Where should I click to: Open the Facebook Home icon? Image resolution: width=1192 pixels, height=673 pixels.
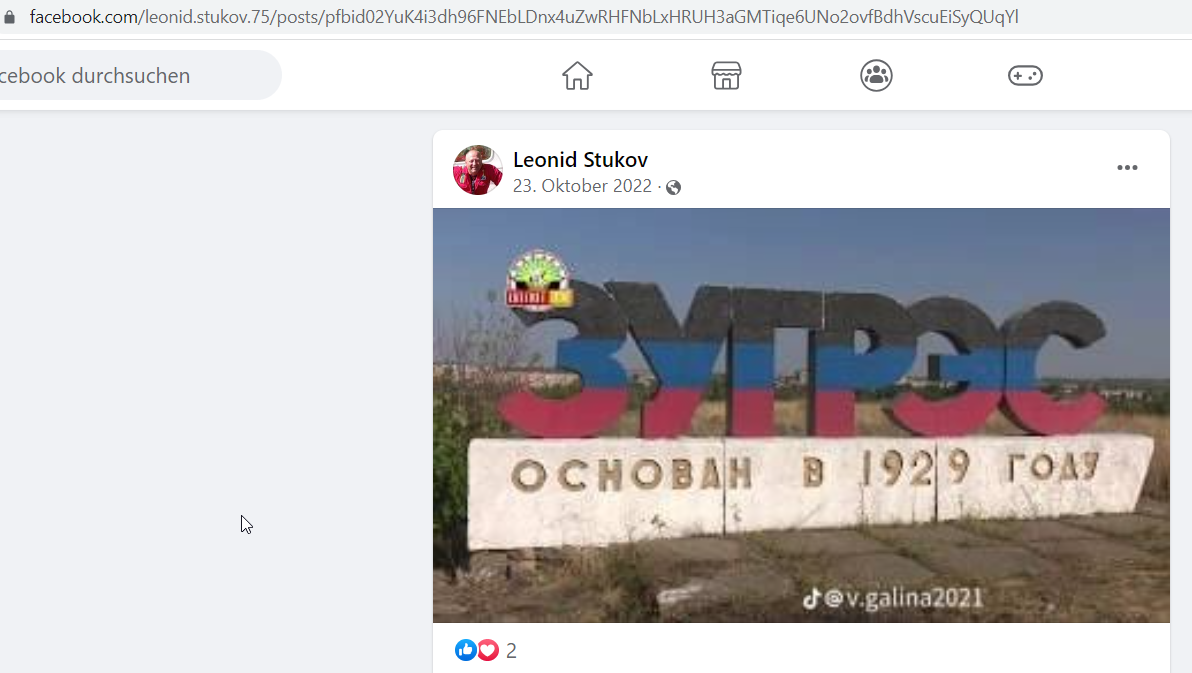[x=577, y=75]
